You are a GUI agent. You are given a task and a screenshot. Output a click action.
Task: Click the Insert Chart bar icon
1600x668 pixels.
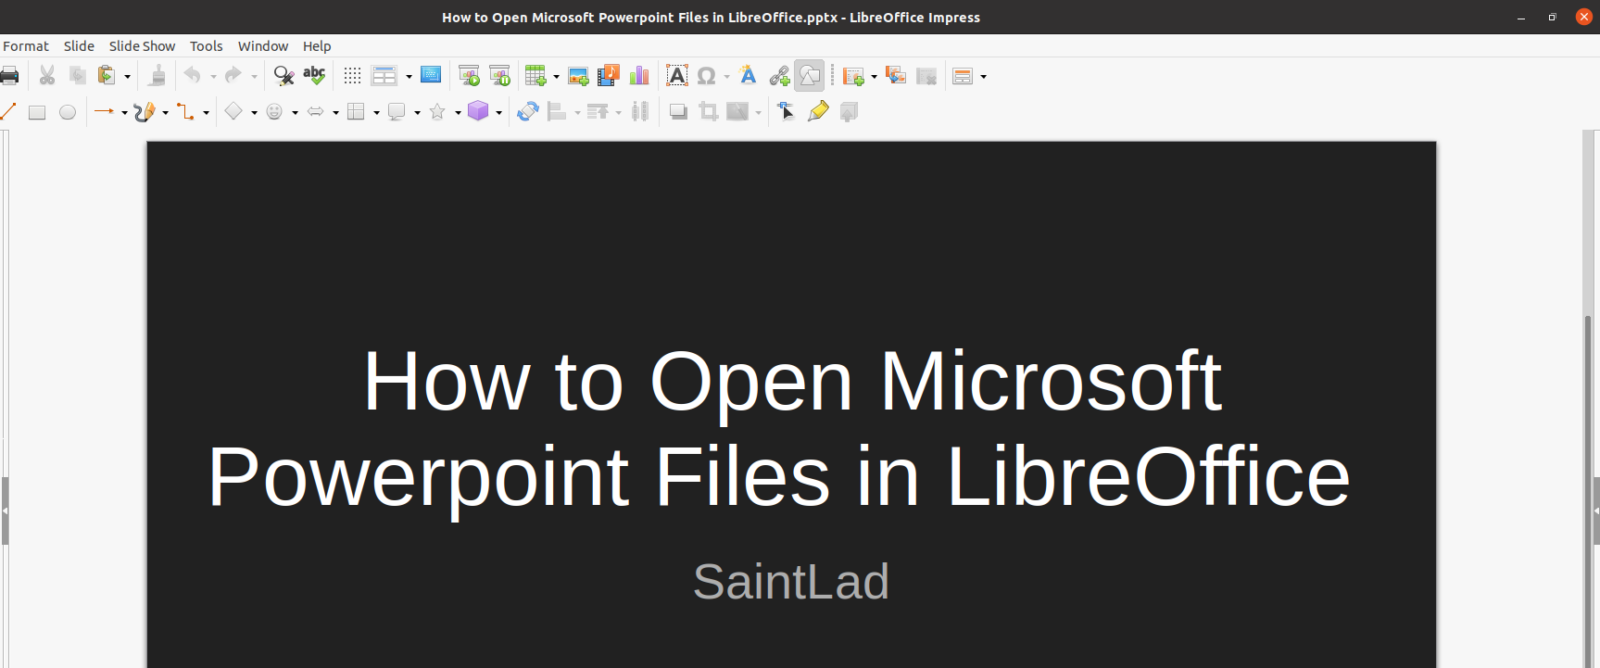click(x=639, y=76)
